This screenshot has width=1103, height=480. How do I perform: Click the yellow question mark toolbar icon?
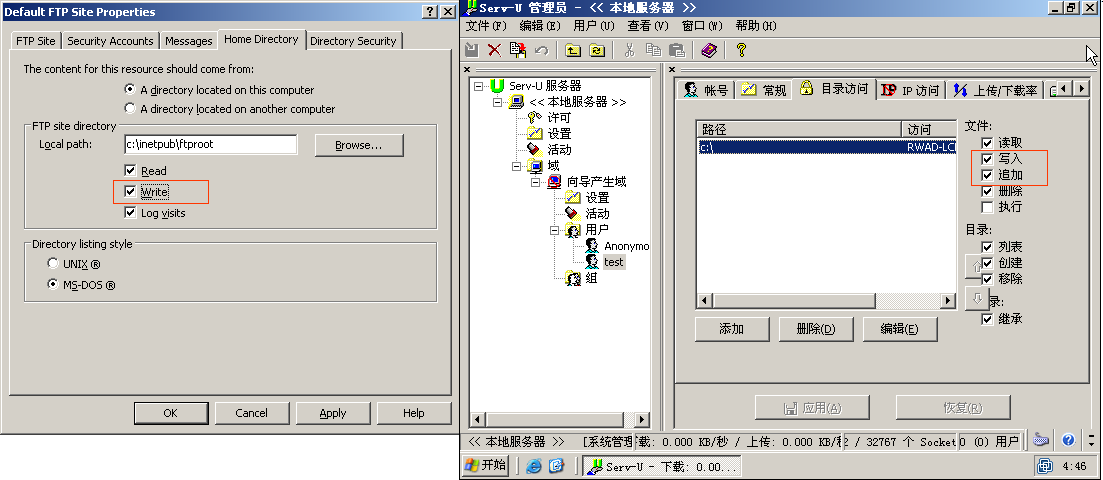(741, 50)
